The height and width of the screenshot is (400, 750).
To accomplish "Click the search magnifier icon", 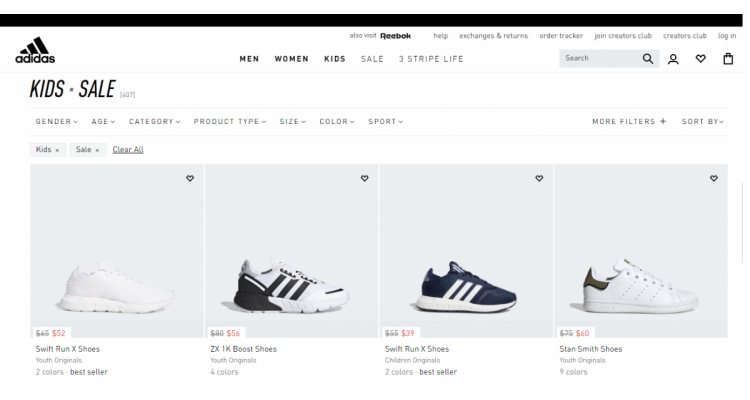I will 648,58.
